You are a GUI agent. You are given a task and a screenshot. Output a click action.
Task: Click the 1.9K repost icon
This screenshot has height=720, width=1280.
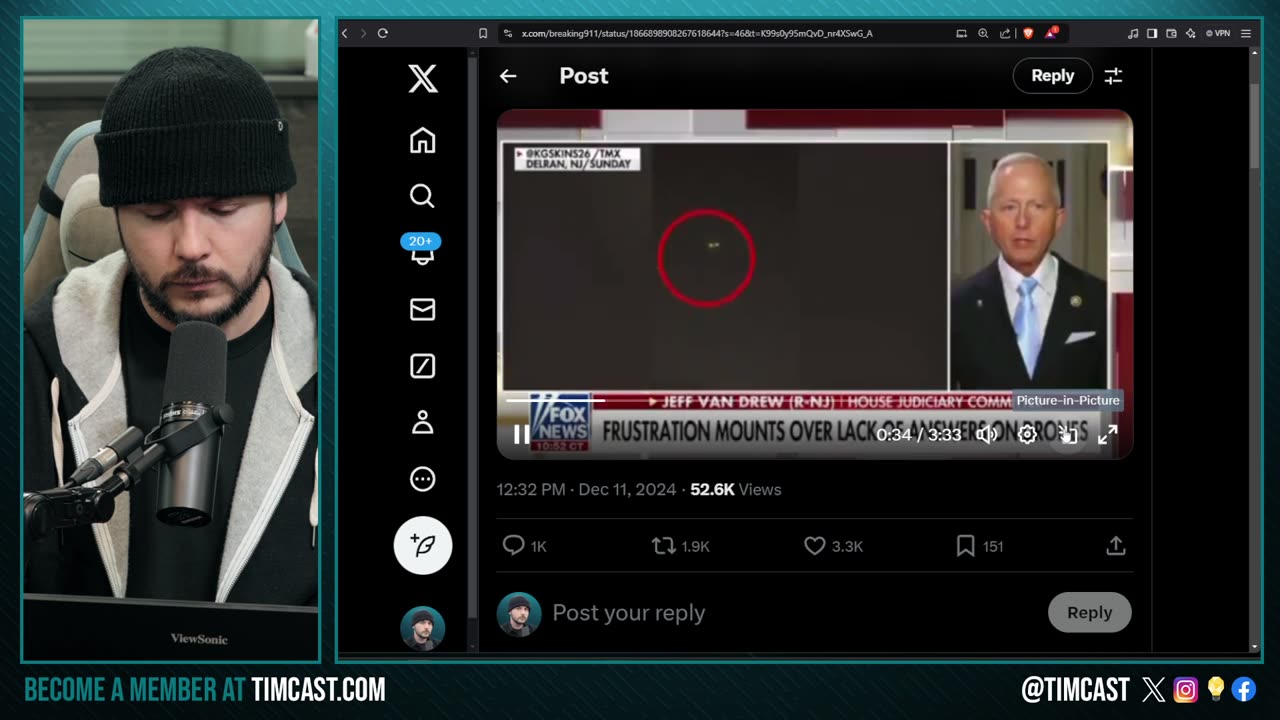pyautogui.click(x=663, y=545)
